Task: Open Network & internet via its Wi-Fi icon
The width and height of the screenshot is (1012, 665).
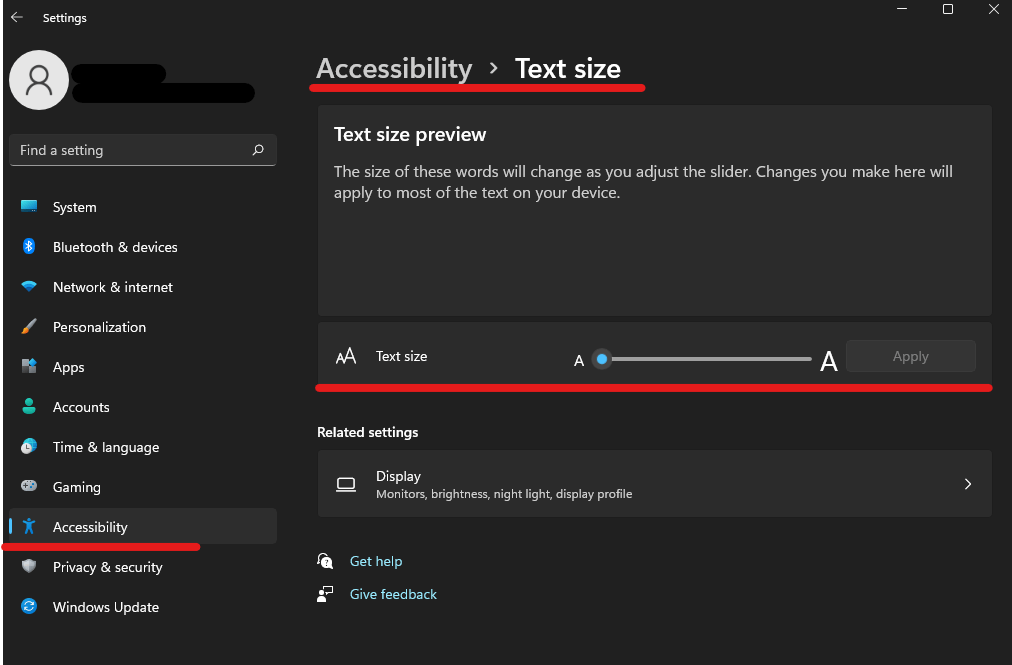Action: click(x=30, y=287)
